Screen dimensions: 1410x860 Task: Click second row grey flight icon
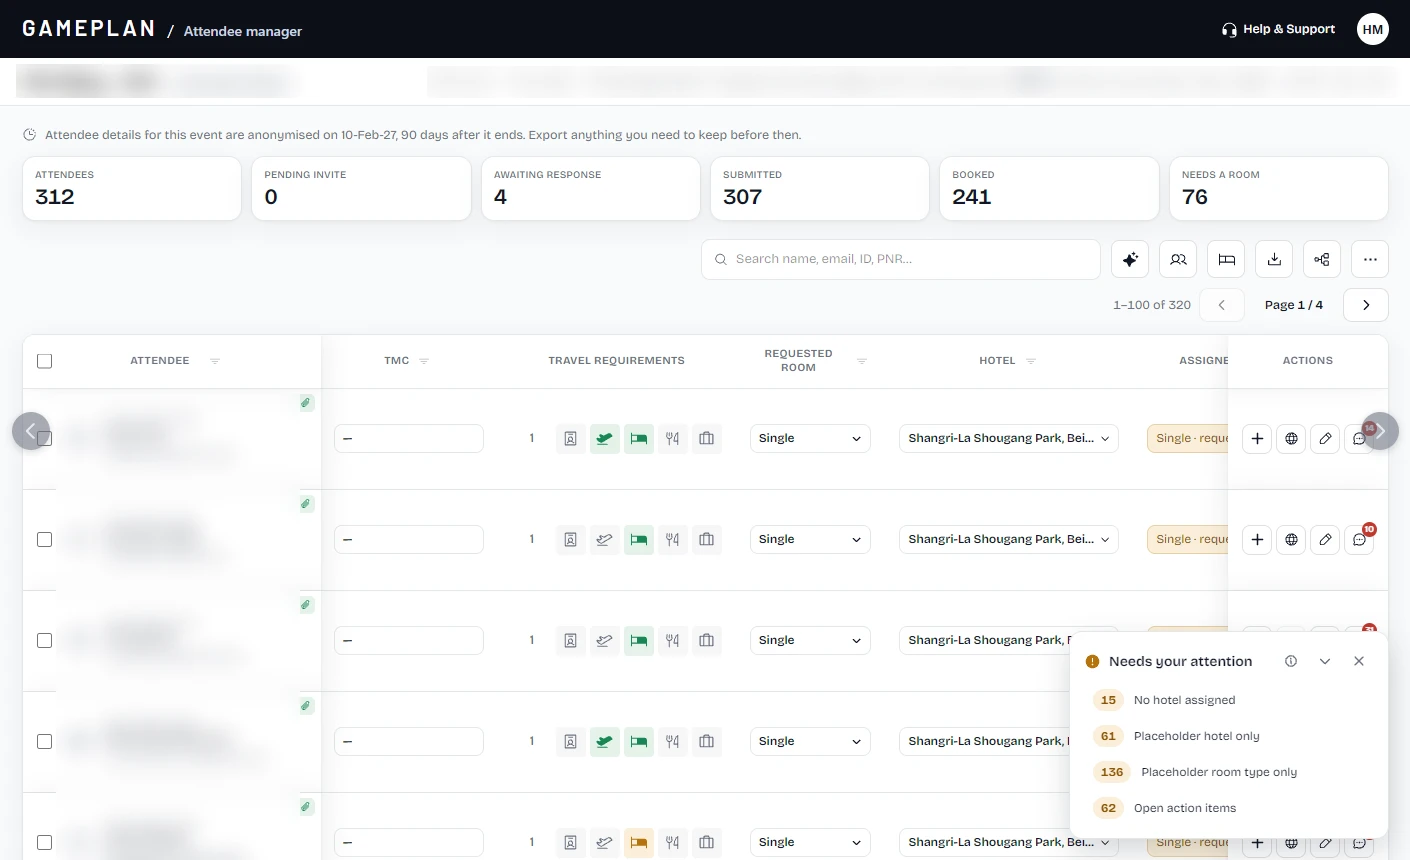[x=604, y=539]
